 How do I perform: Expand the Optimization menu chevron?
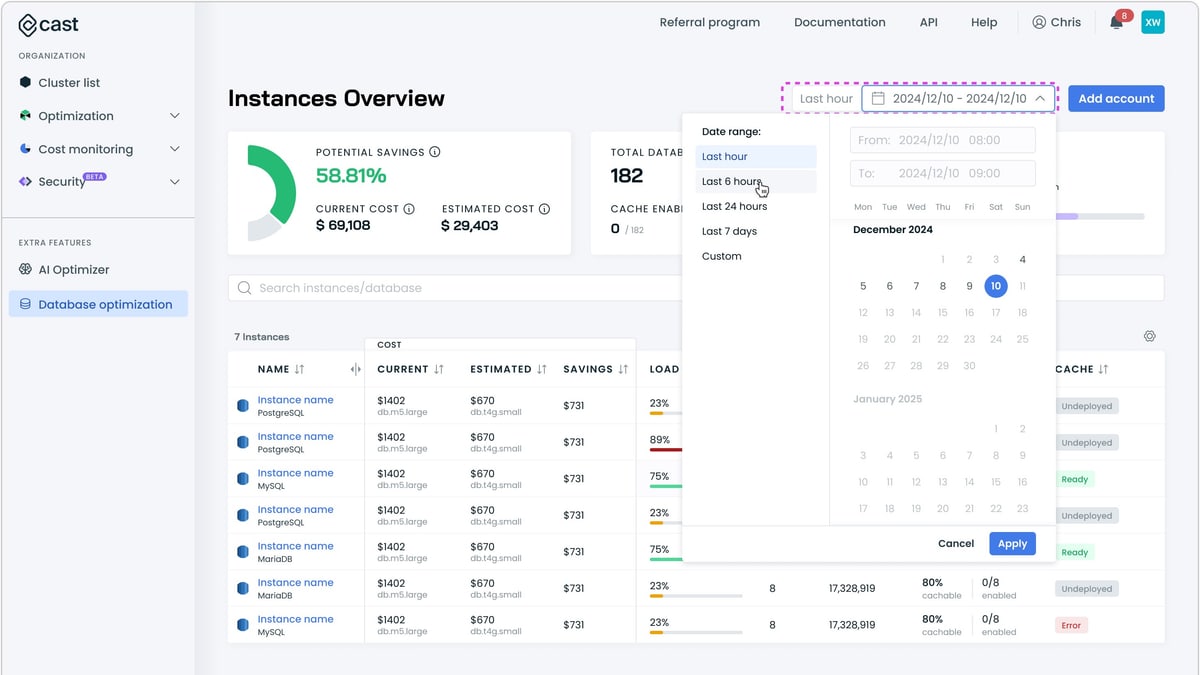coord(175,116)
